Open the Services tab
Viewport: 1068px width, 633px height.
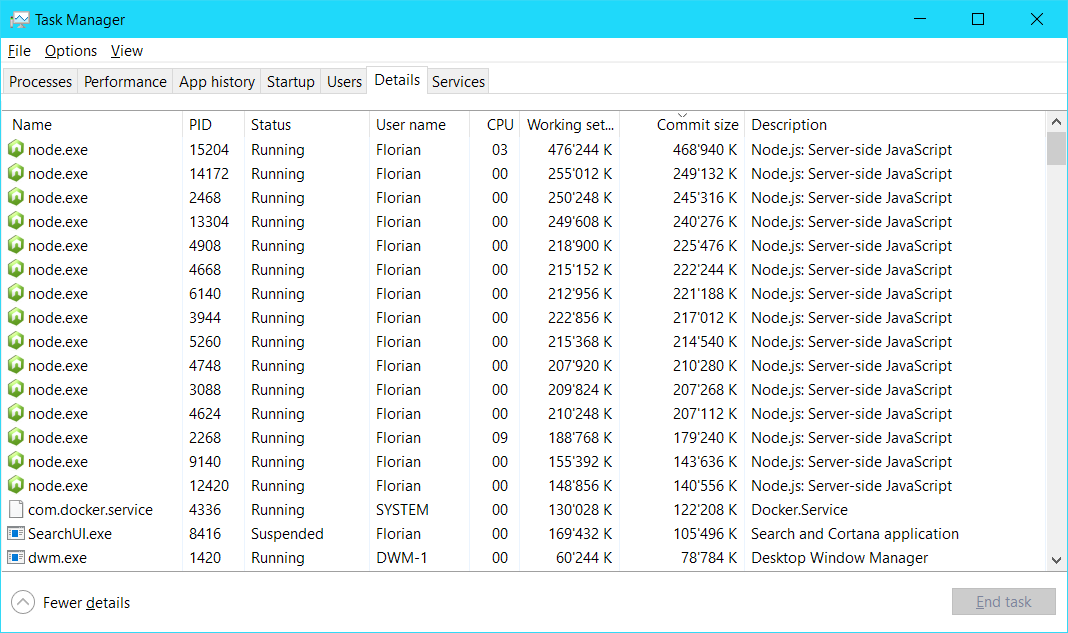point(458,82)
